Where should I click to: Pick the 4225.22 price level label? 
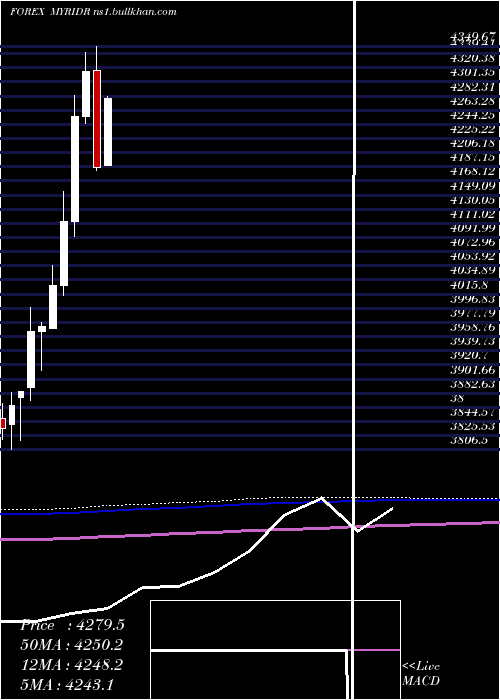click(x=473, y=129)
